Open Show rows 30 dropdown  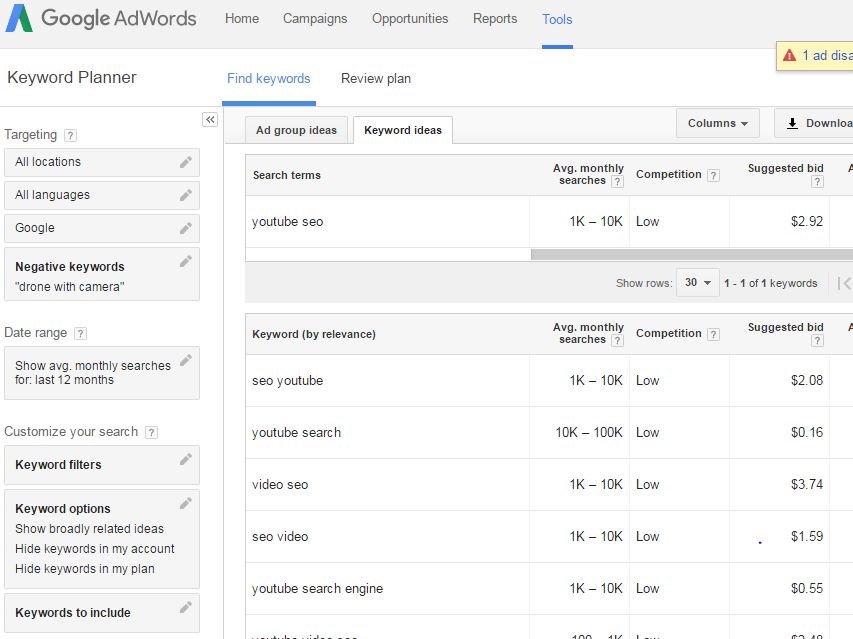tap(698, 283)
